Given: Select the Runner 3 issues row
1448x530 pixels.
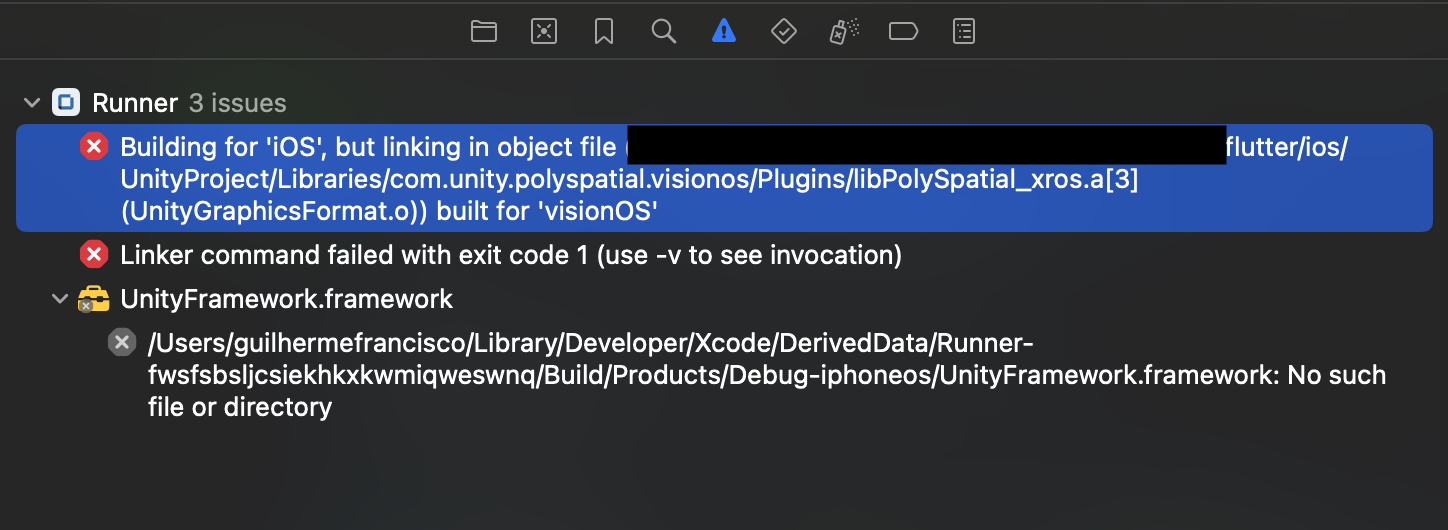Looking at the screenshot, I should tap(724, 103).
